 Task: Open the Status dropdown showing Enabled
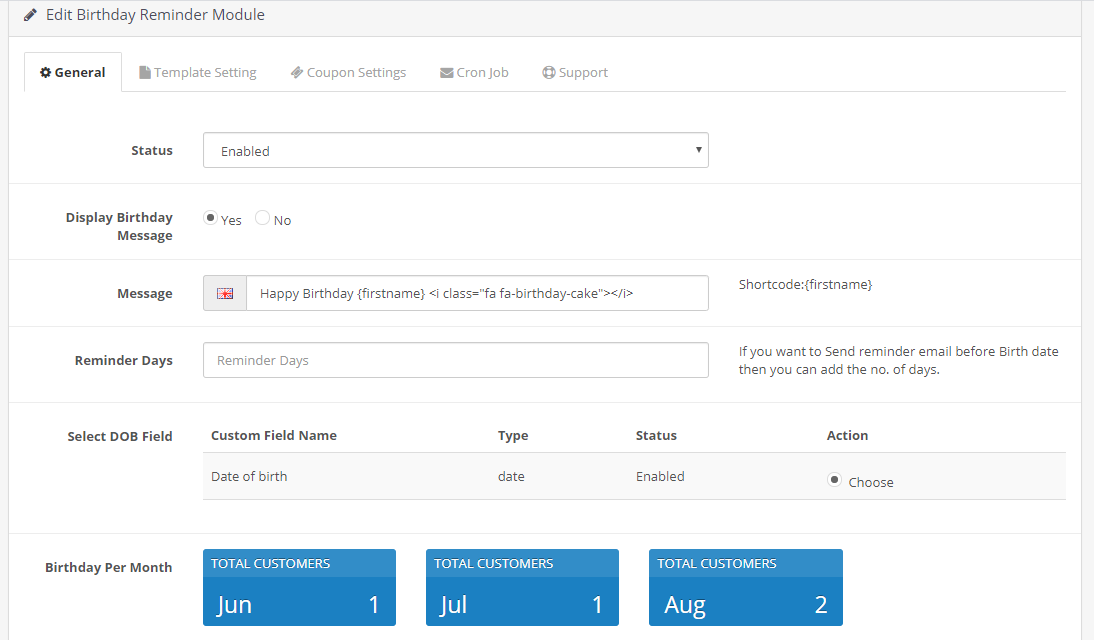[456, 150]
